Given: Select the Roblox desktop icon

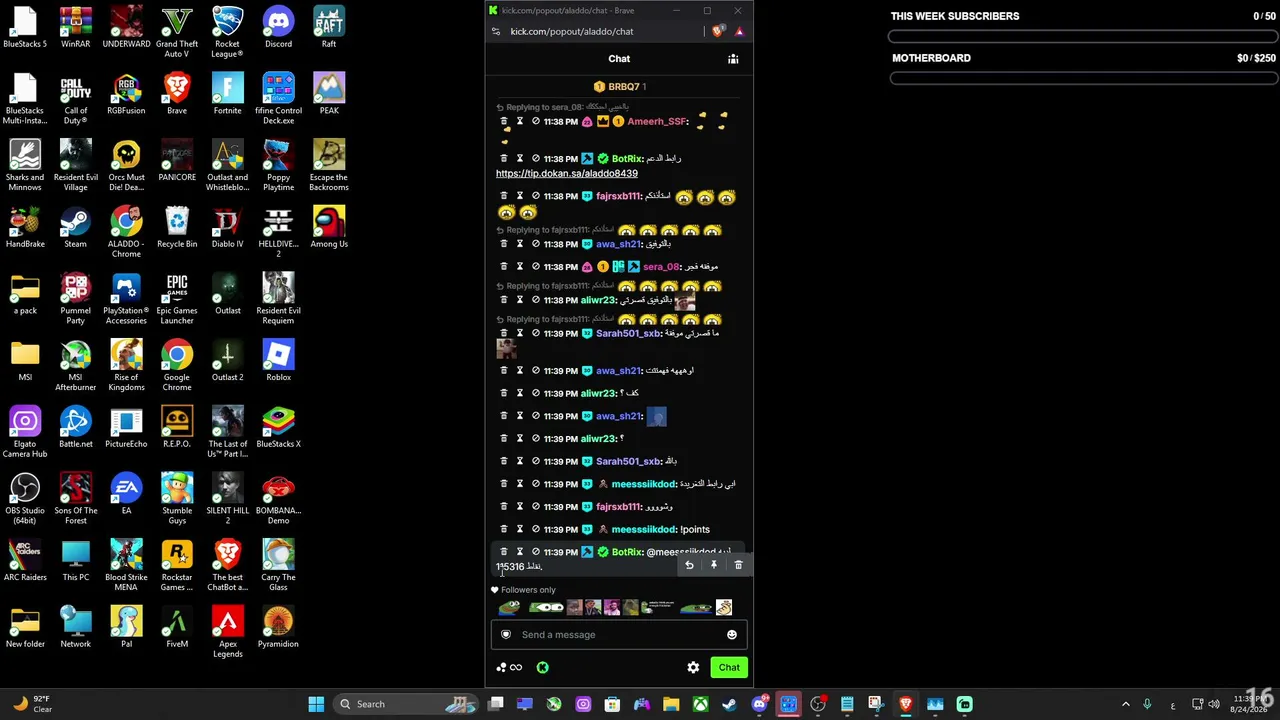Looking at the screenshot, I should click(278, 361).
